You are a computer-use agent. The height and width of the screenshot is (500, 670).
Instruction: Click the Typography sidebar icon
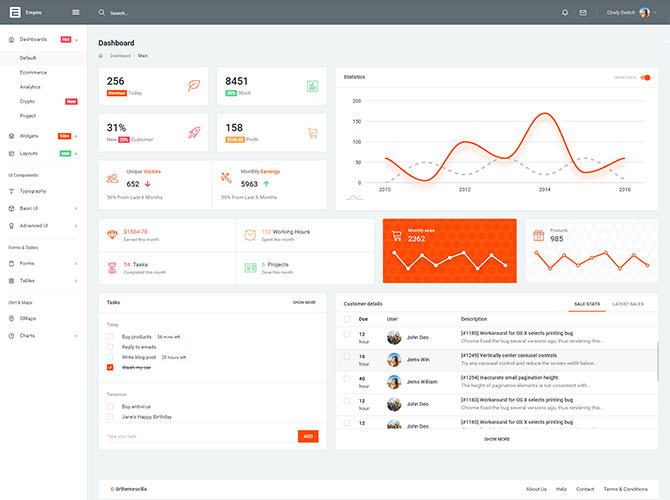point(12,191)
